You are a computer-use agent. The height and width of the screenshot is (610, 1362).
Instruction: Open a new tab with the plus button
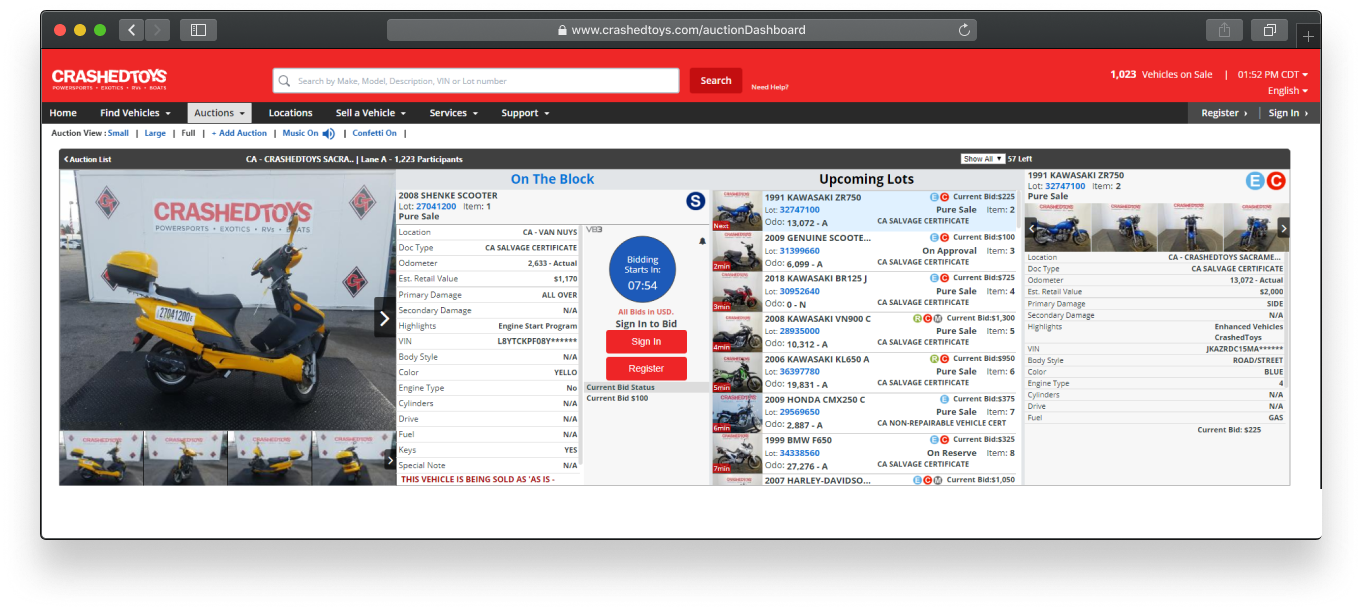(1308, 36)
